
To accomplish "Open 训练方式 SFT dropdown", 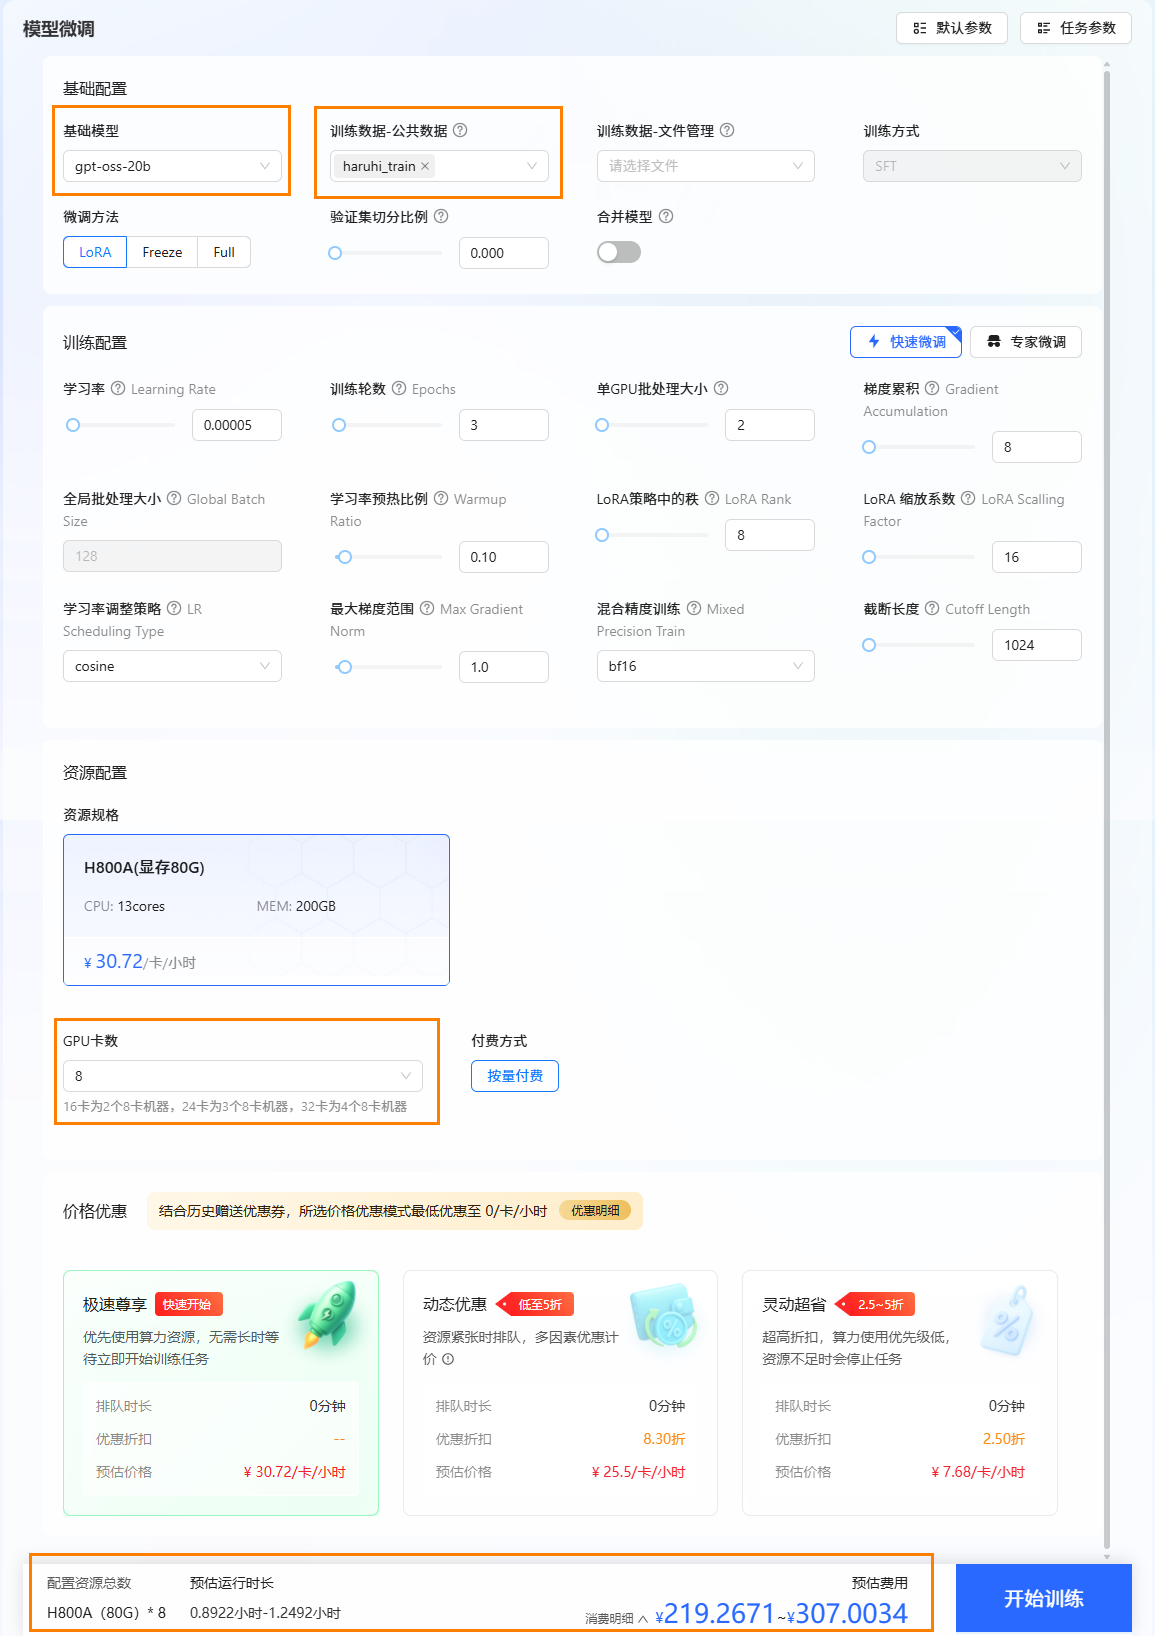I will pyautogui.click(x=972, y=166).
